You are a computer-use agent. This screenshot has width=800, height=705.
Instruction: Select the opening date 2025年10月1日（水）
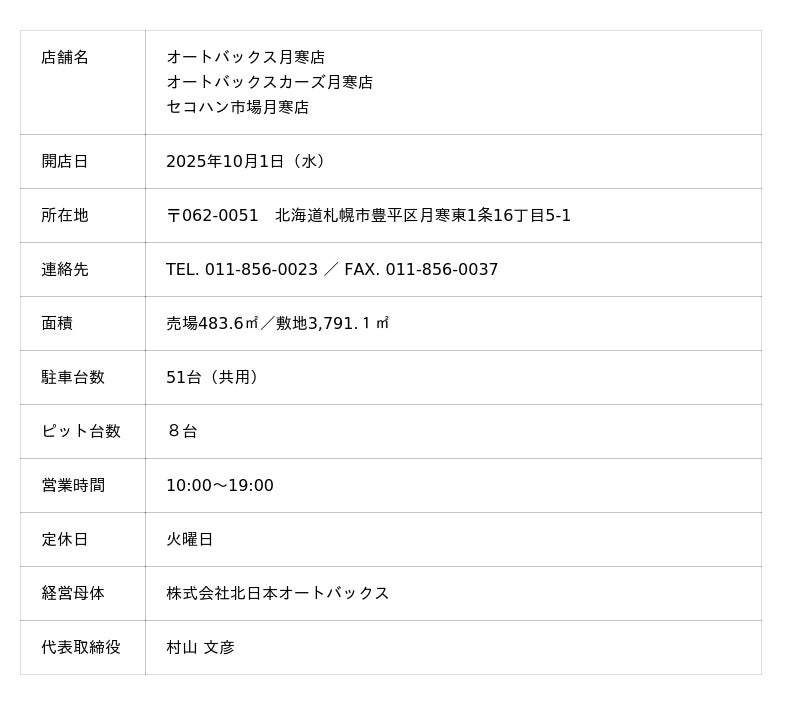coord(246,162)
